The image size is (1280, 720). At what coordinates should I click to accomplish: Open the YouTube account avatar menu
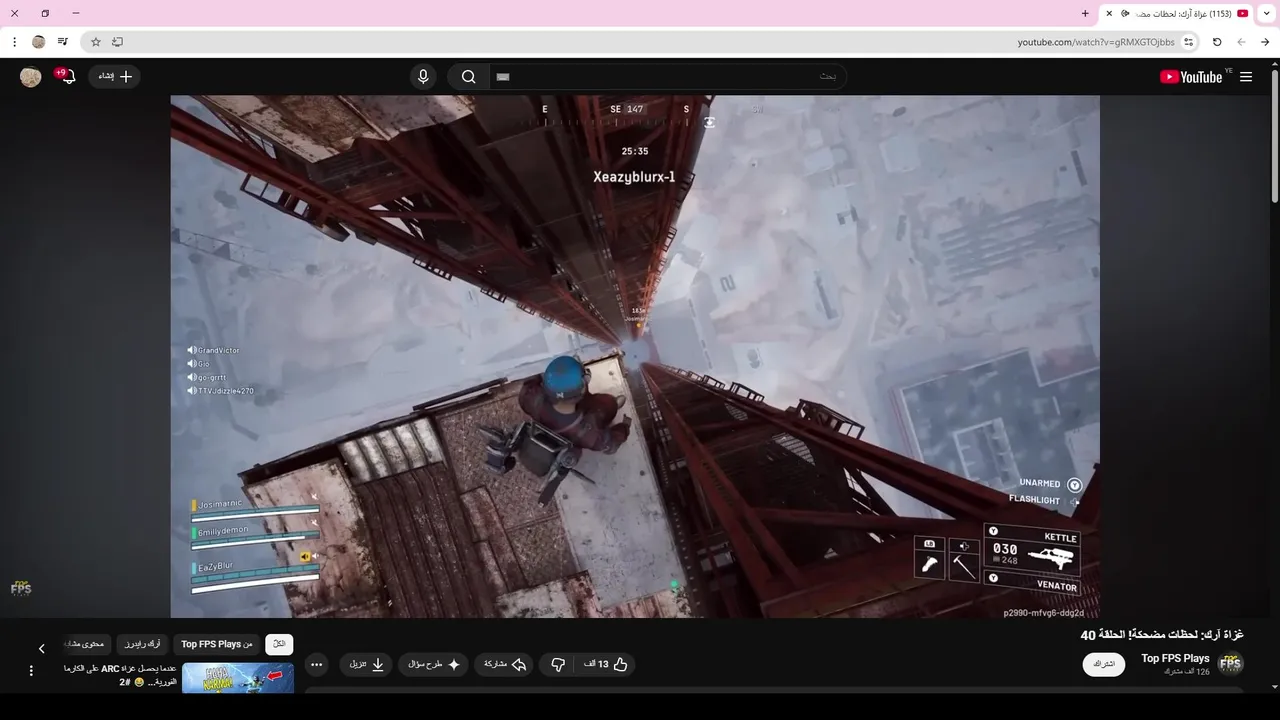coord(31,77)
